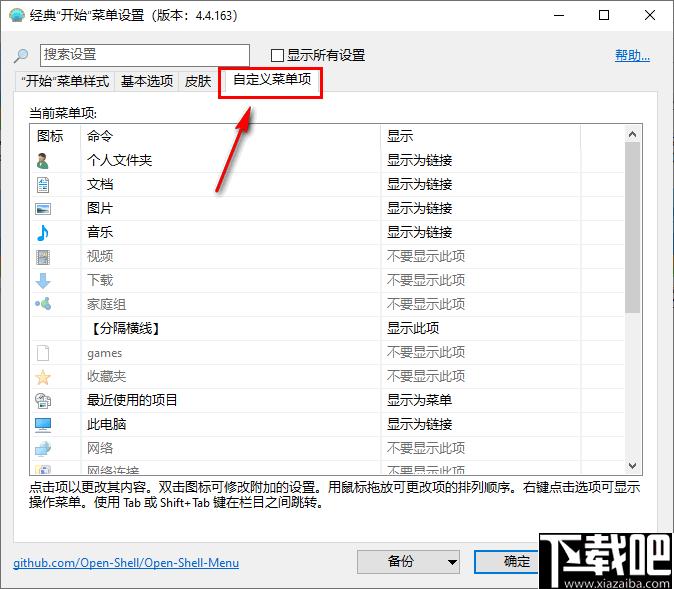674x589 pixels.
Task: Click the games blank page icon
Action: click(43, 353)
